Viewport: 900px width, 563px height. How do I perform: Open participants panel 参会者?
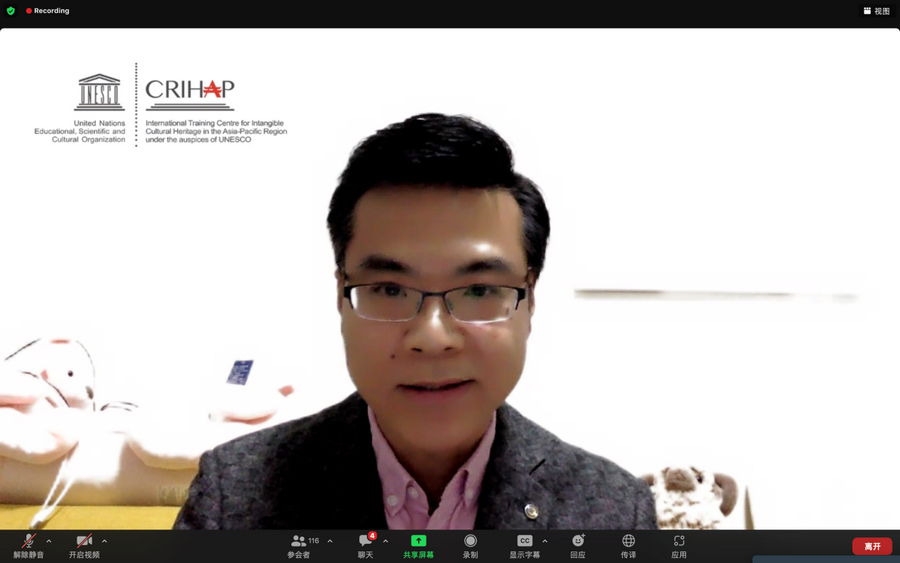pyautogui.click(x=300, y=546)
